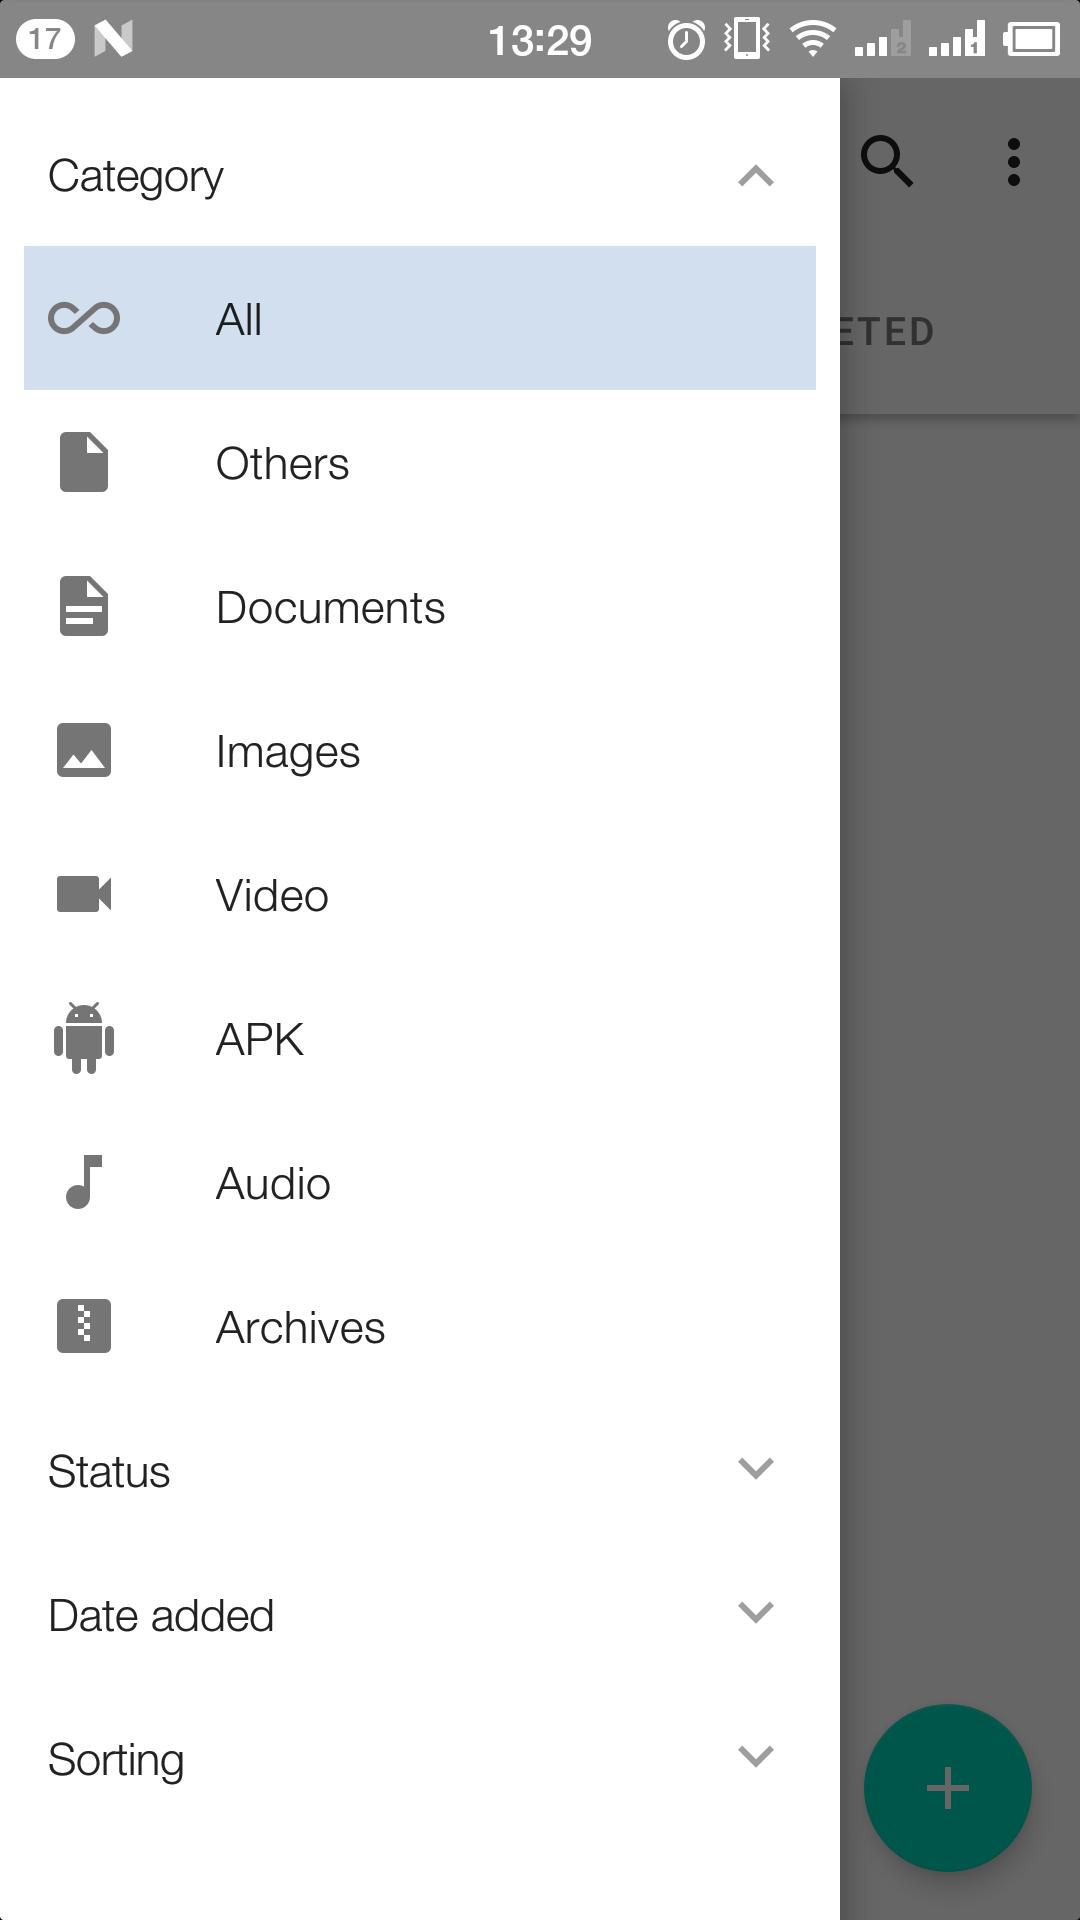Open the three-dot overflow menu
Image resolution: width=1080 pixels, height=1920 pixels.
click(x=1014, y=162)
